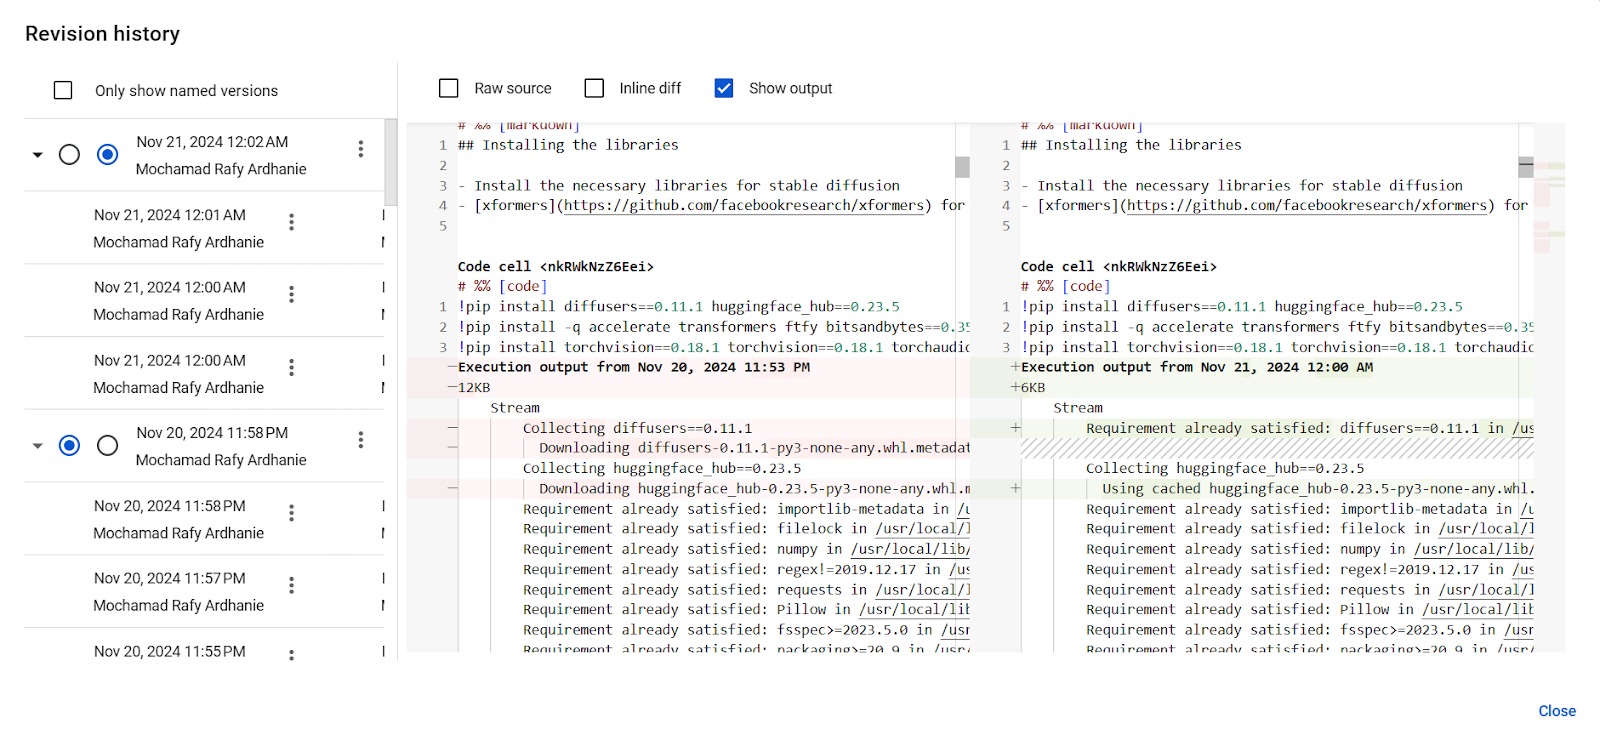Image resolution: width=1600 pixels, height=735 pixels.
Task: Open three-dot menu for Nov 20 11:55 PM revision
Action: pos(291,655)
